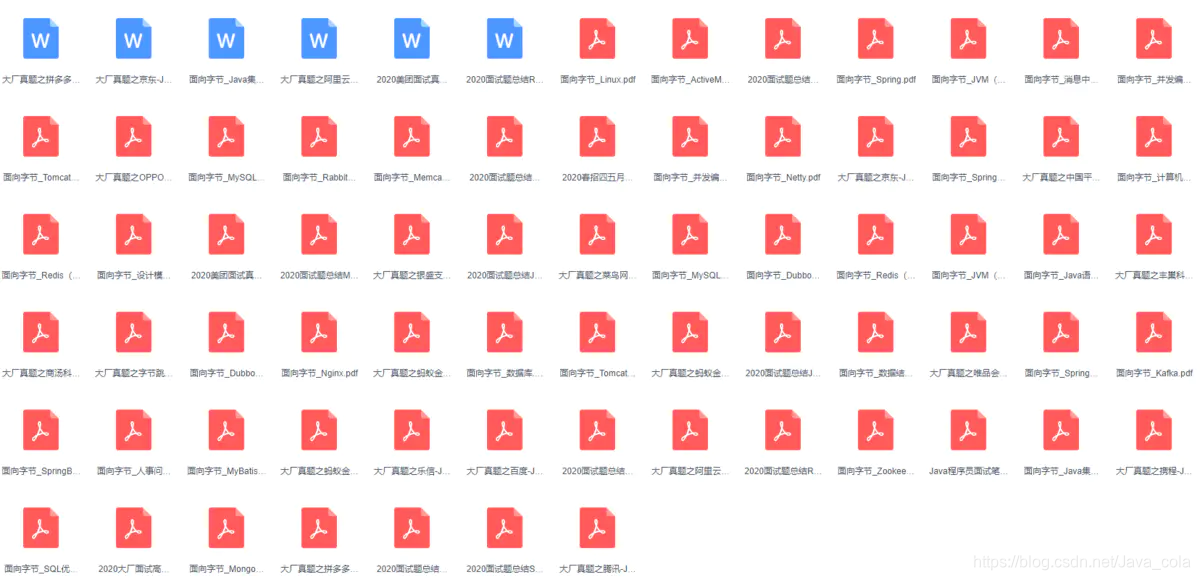Viewport: 1200px width, 580px height.
Task: Click the file name 面向字节_Mongo
Action: tap(227, 569)
